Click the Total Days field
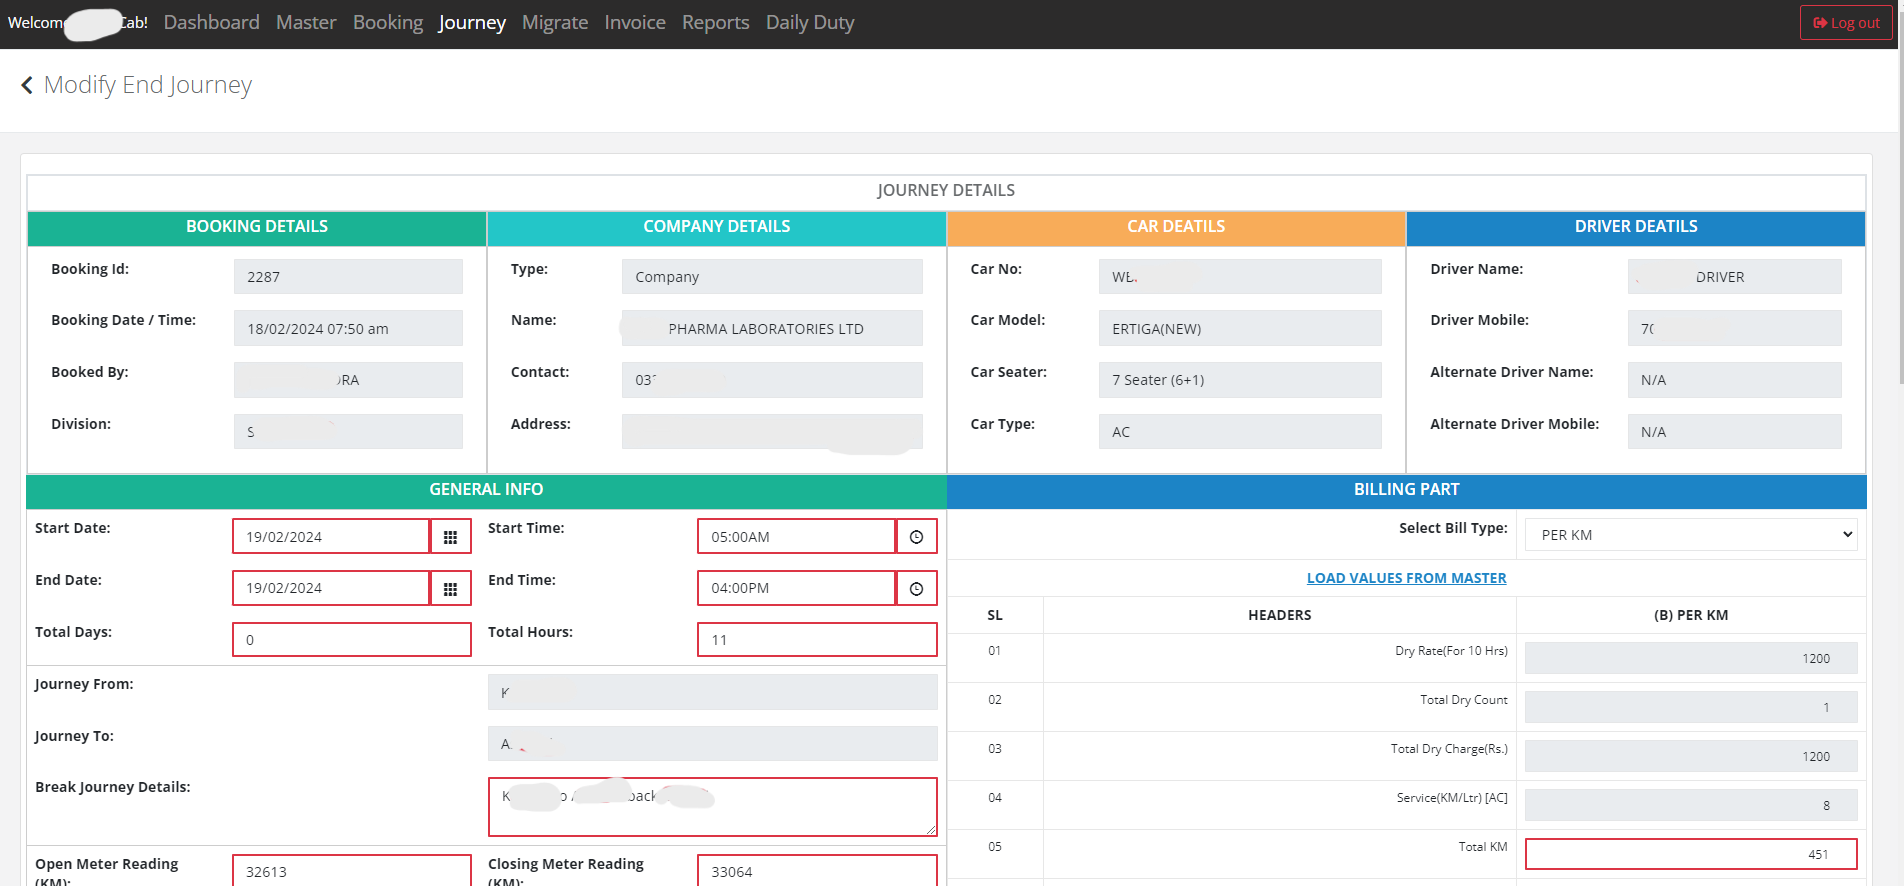Viewport: 1904px width, 886px height. click(x=352, y=640)
